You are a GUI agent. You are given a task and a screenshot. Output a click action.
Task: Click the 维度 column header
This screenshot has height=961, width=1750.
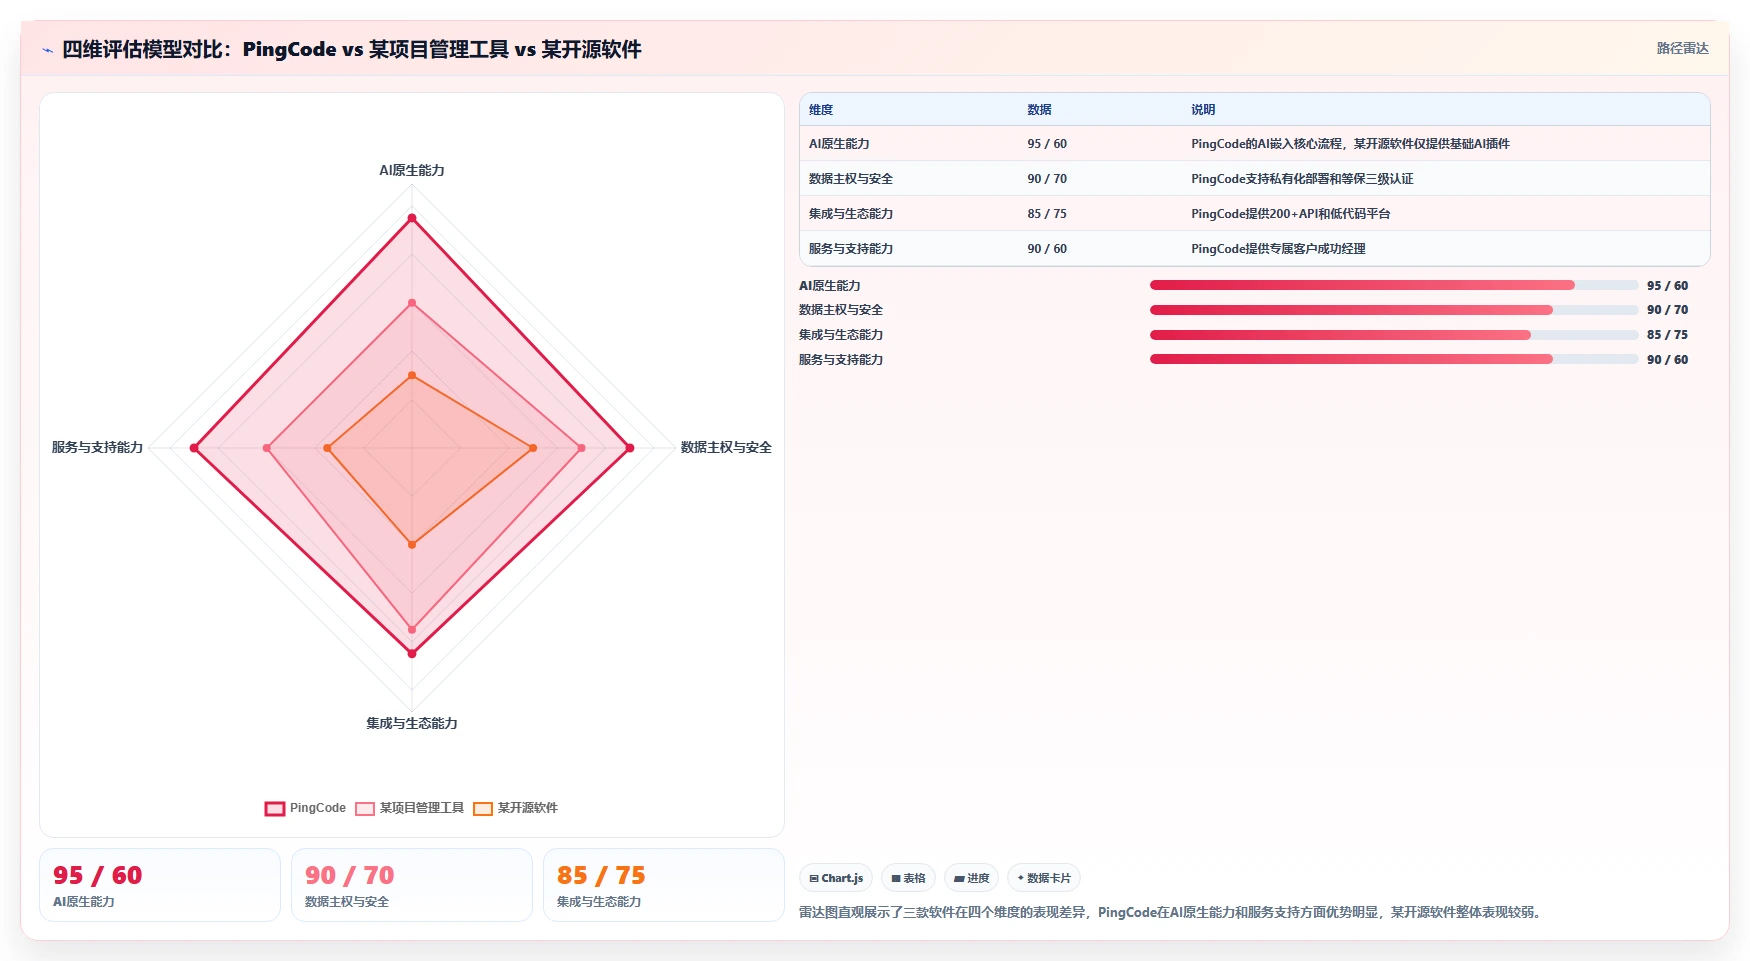pos(821,110)
